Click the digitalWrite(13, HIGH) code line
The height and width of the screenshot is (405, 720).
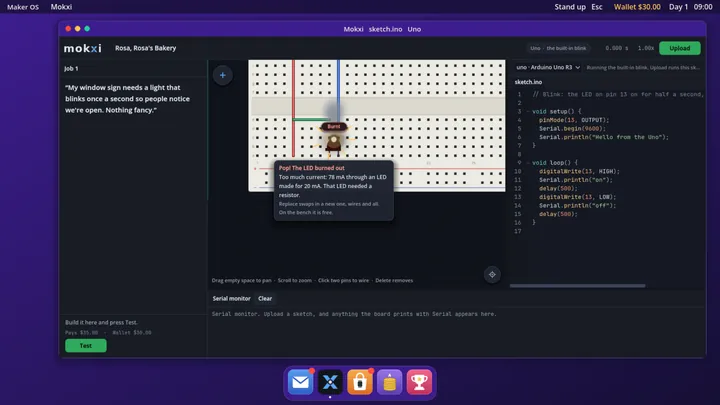(579, 171)
